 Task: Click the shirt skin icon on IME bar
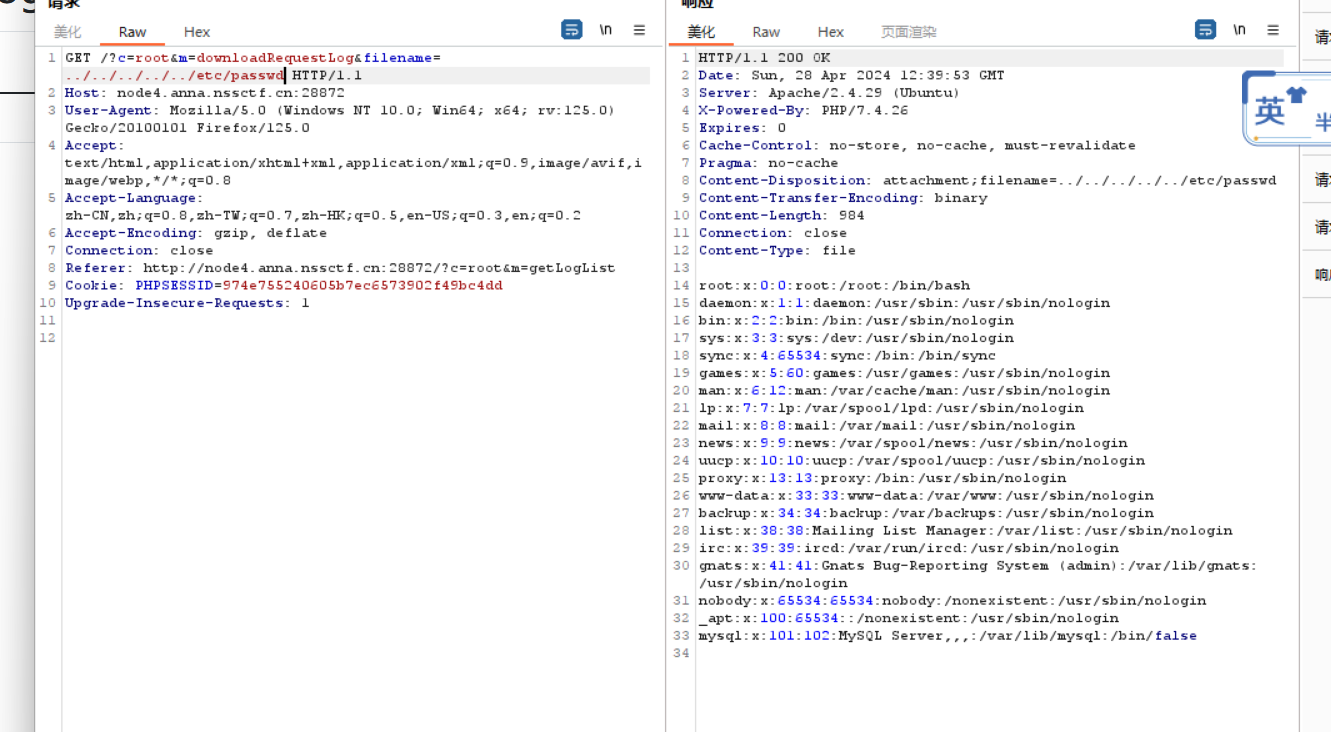[1297, 97]
